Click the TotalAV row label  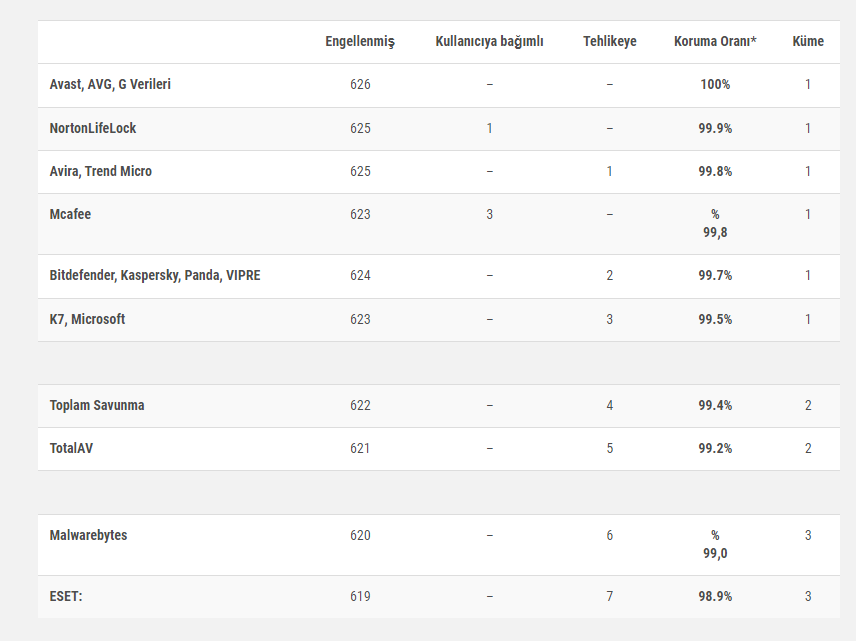pos(72,448)
